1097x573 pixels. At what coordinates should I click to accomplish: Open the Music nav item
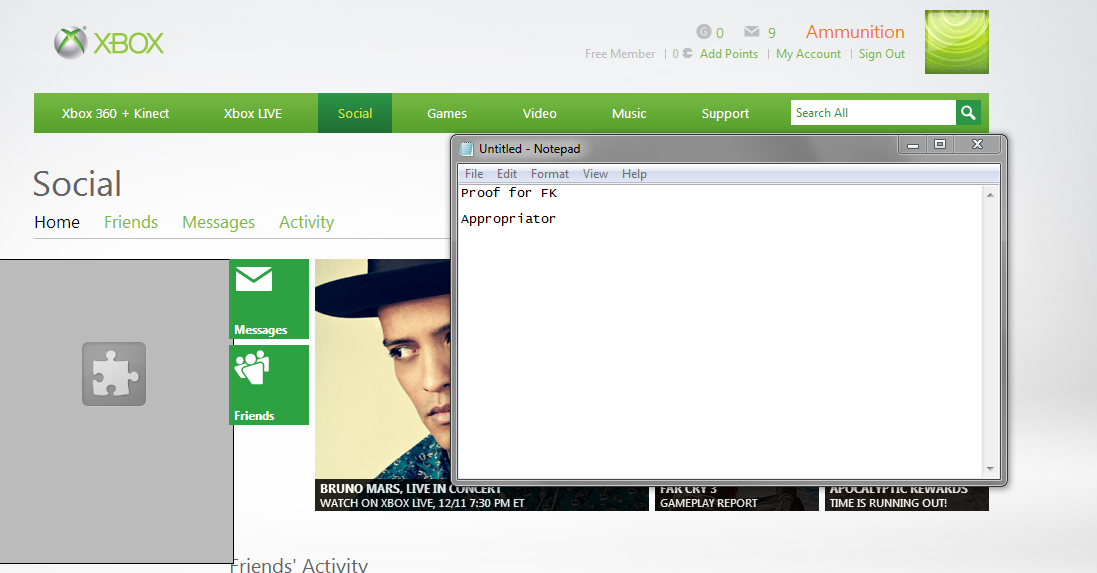629,113
